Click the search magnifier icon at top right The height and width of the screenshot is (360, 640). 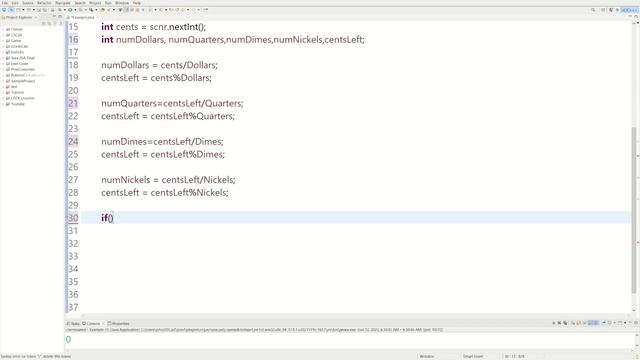593,10
